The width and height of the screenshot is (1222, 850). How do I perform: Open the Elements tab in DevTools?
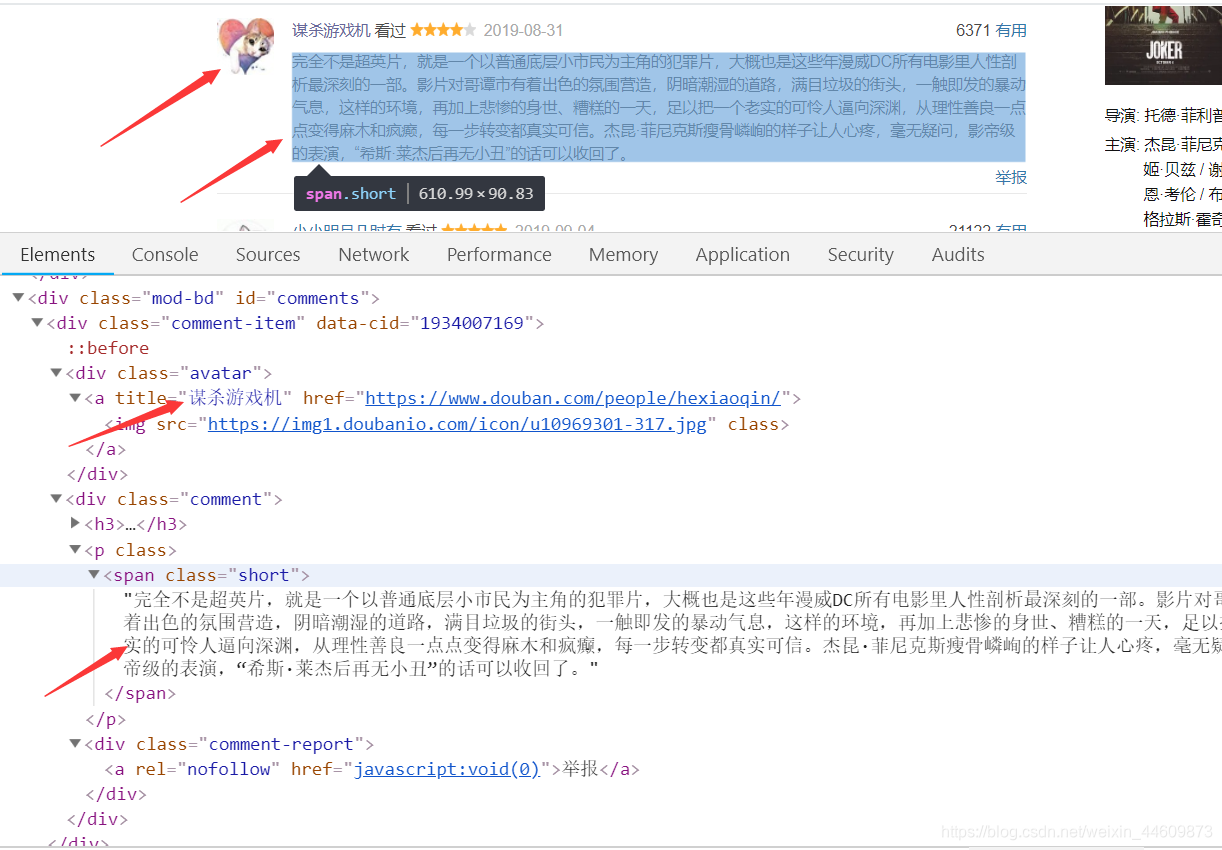click(58, 255)
